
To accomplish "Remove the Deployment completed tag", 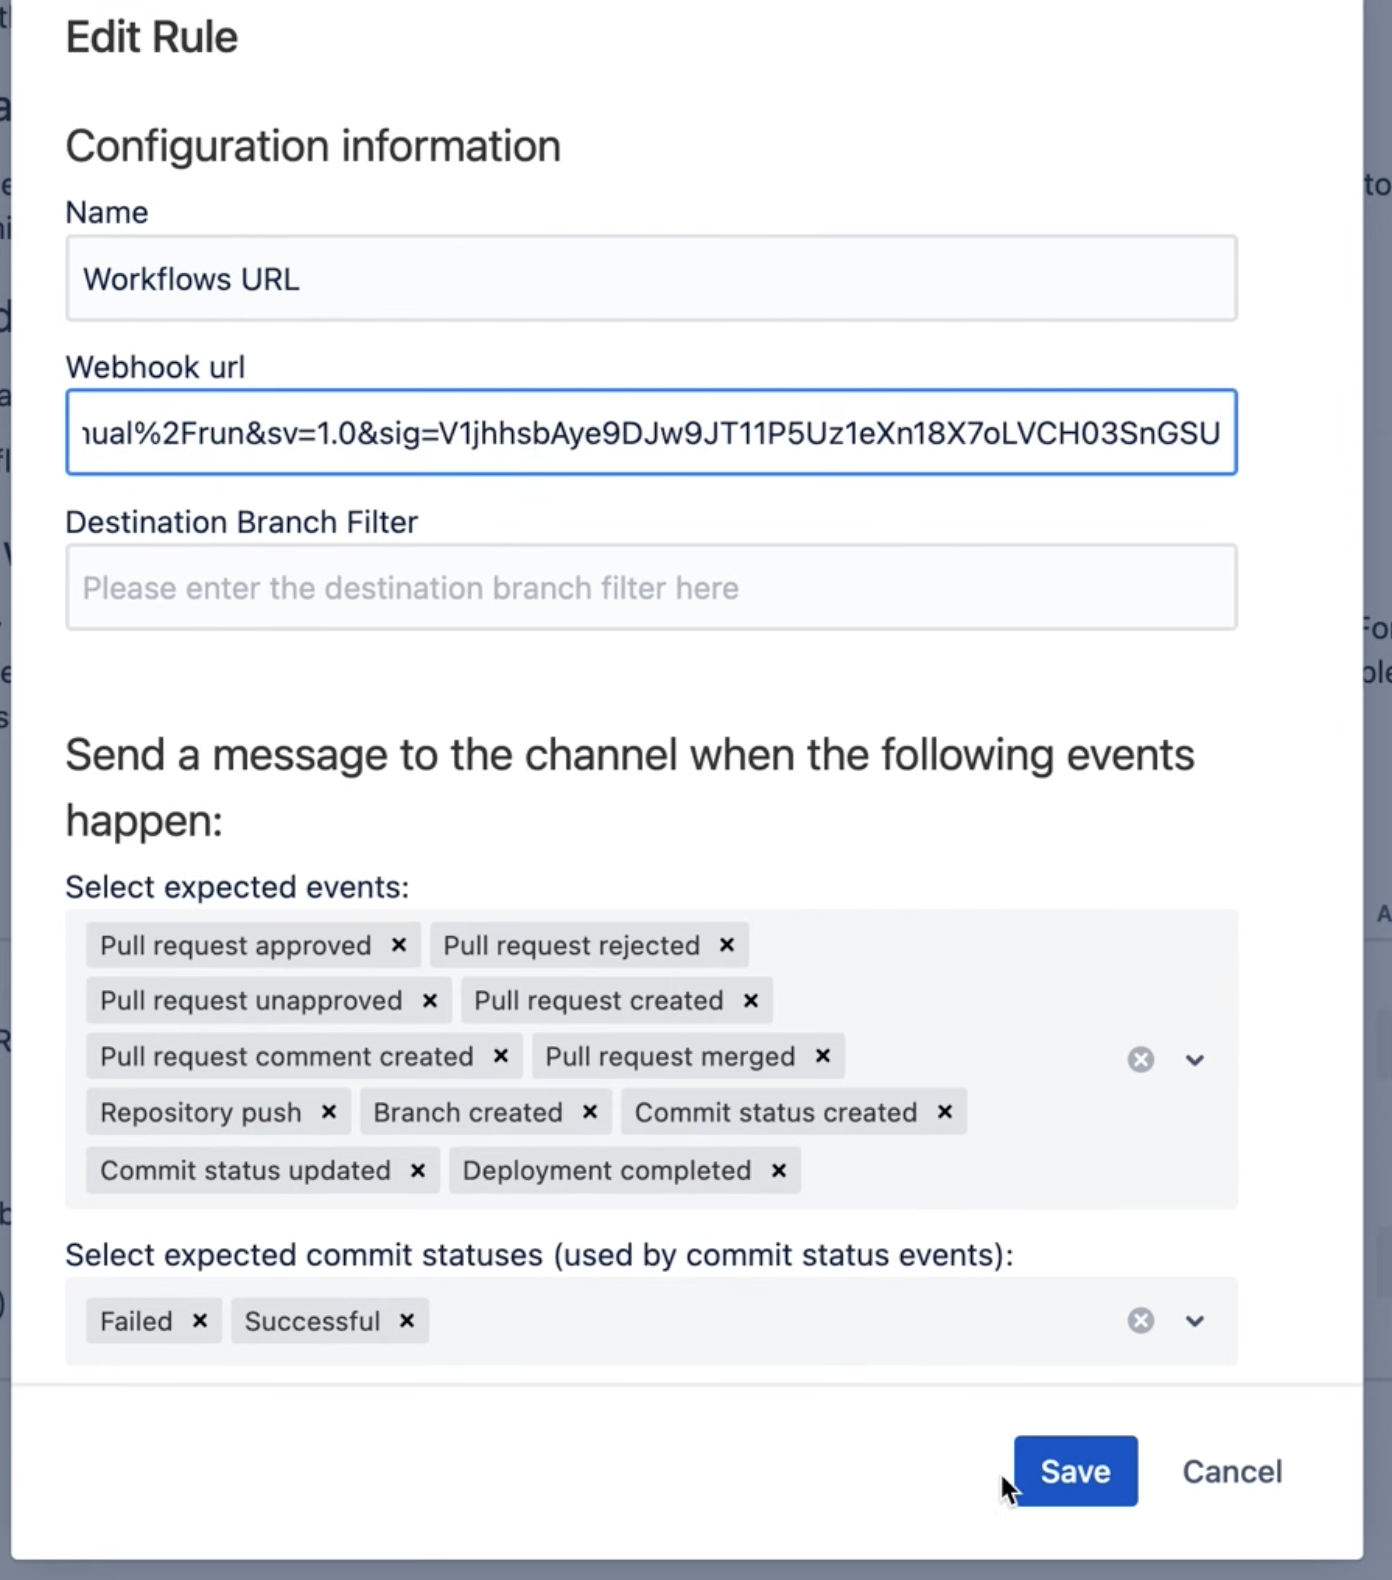I will pyautogui.click(x=779, y=1171).
